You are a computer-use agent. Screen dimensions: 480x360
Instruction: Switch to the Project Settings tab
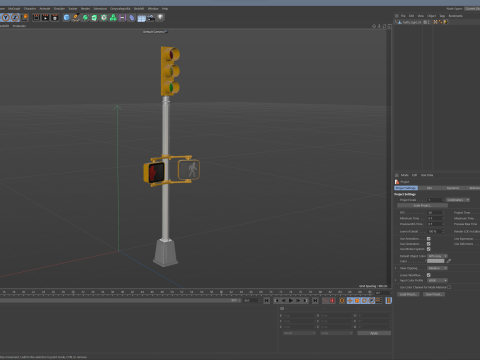point(406,188)
